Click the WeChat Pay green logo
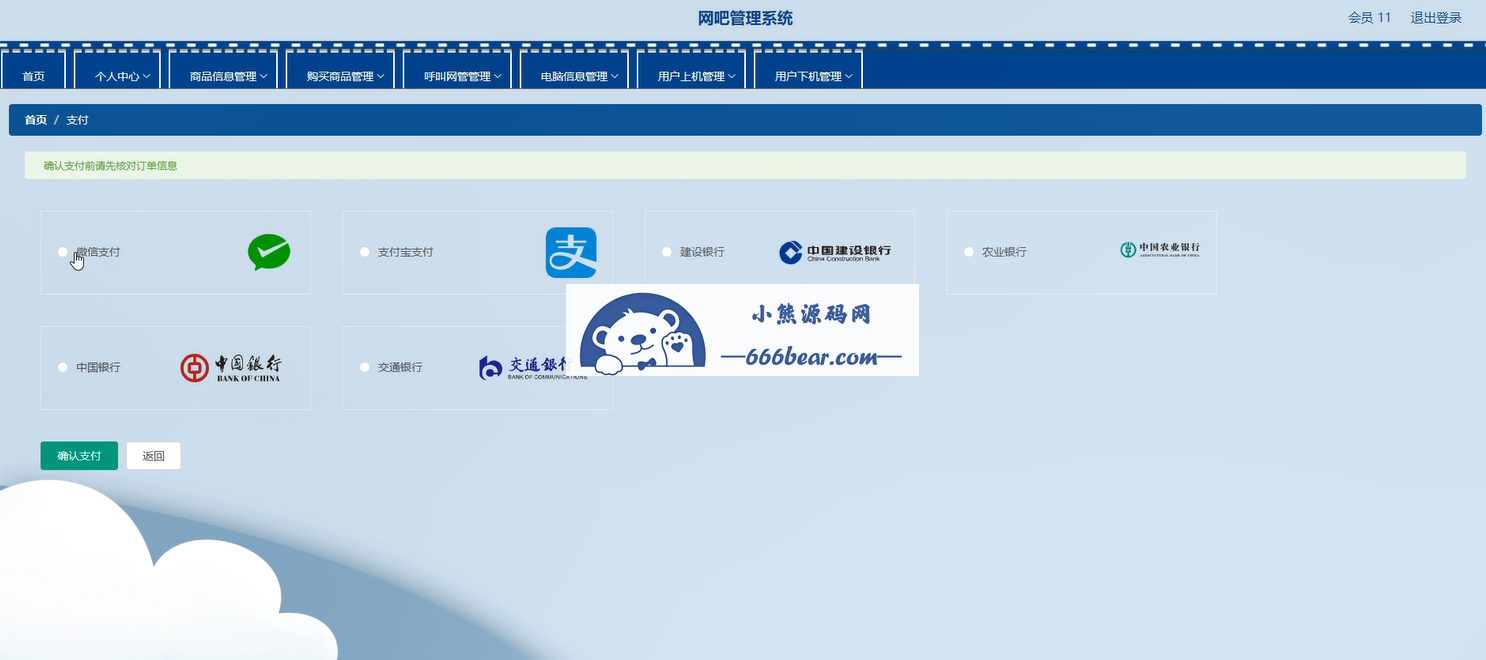 click(x=269, y=252)
